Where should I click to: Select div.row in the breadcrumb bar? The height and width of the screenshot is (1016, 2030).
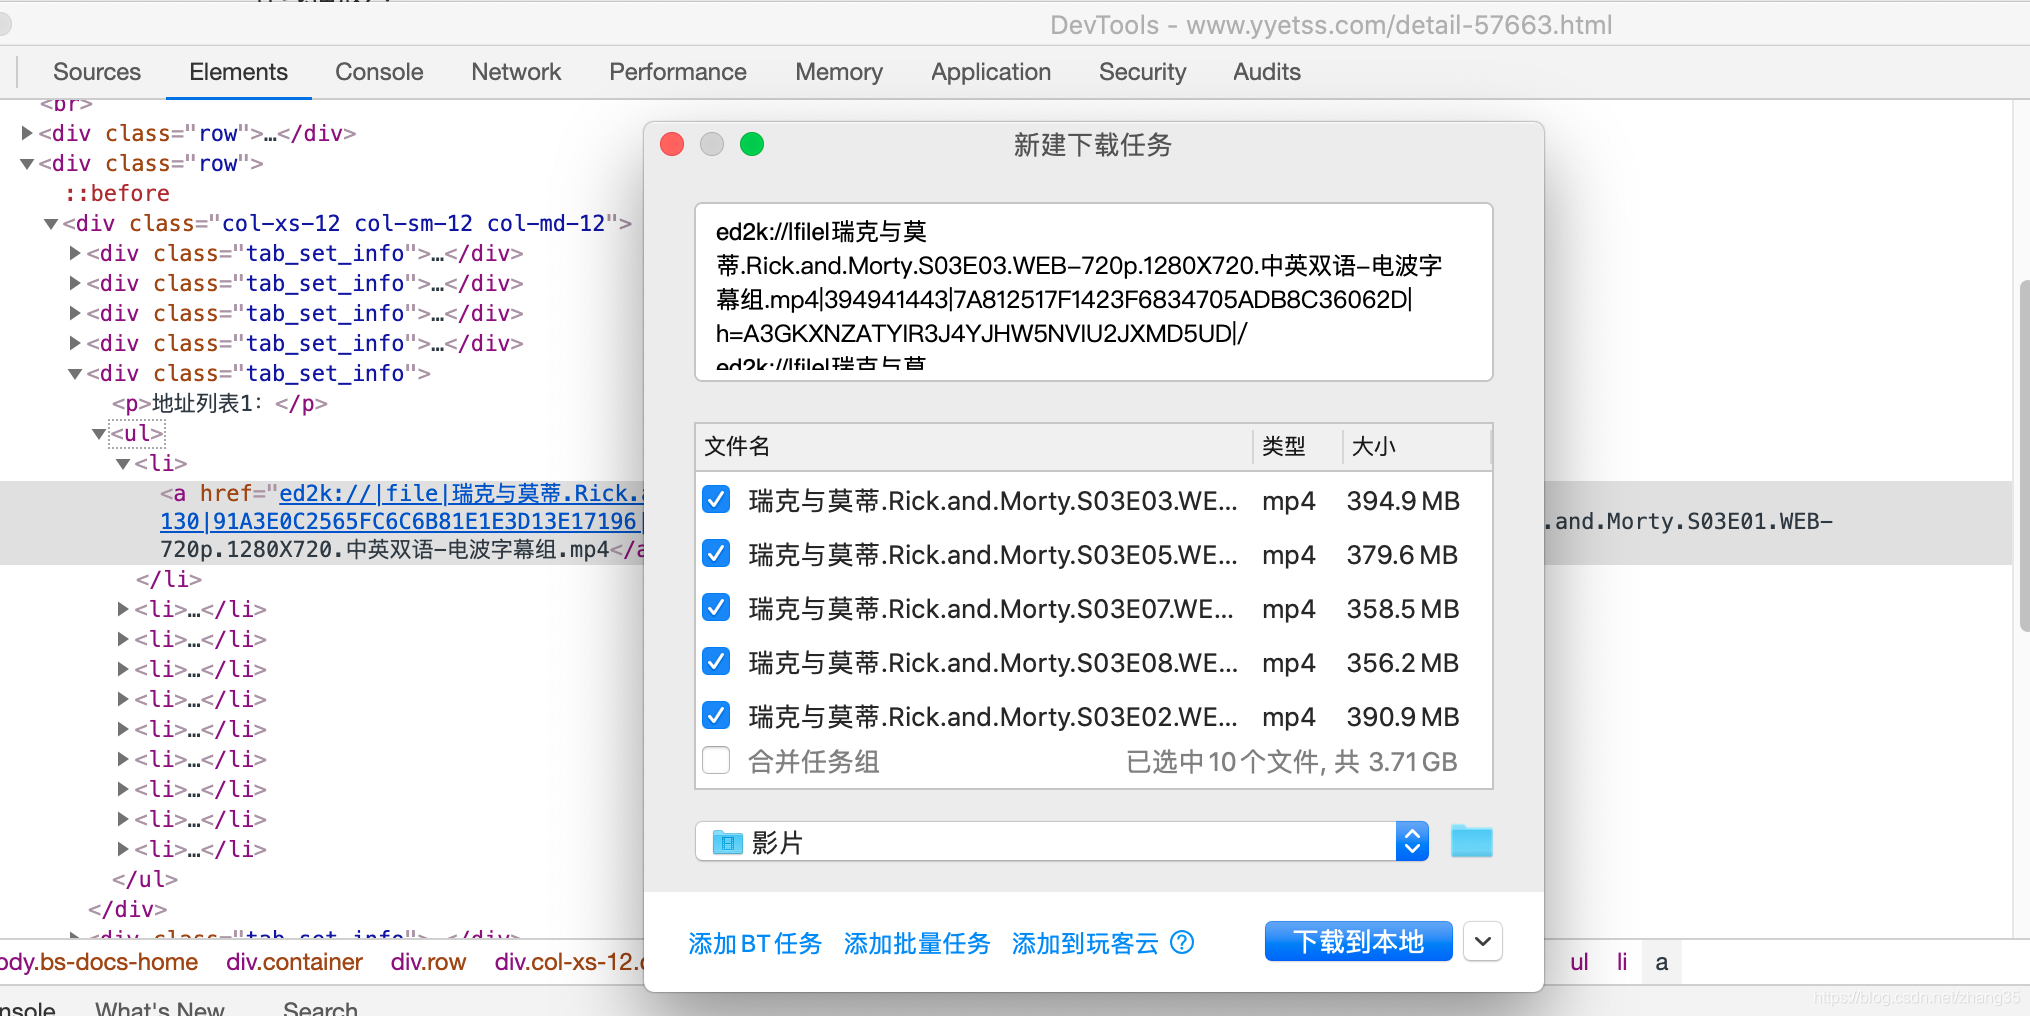(428, 962)
